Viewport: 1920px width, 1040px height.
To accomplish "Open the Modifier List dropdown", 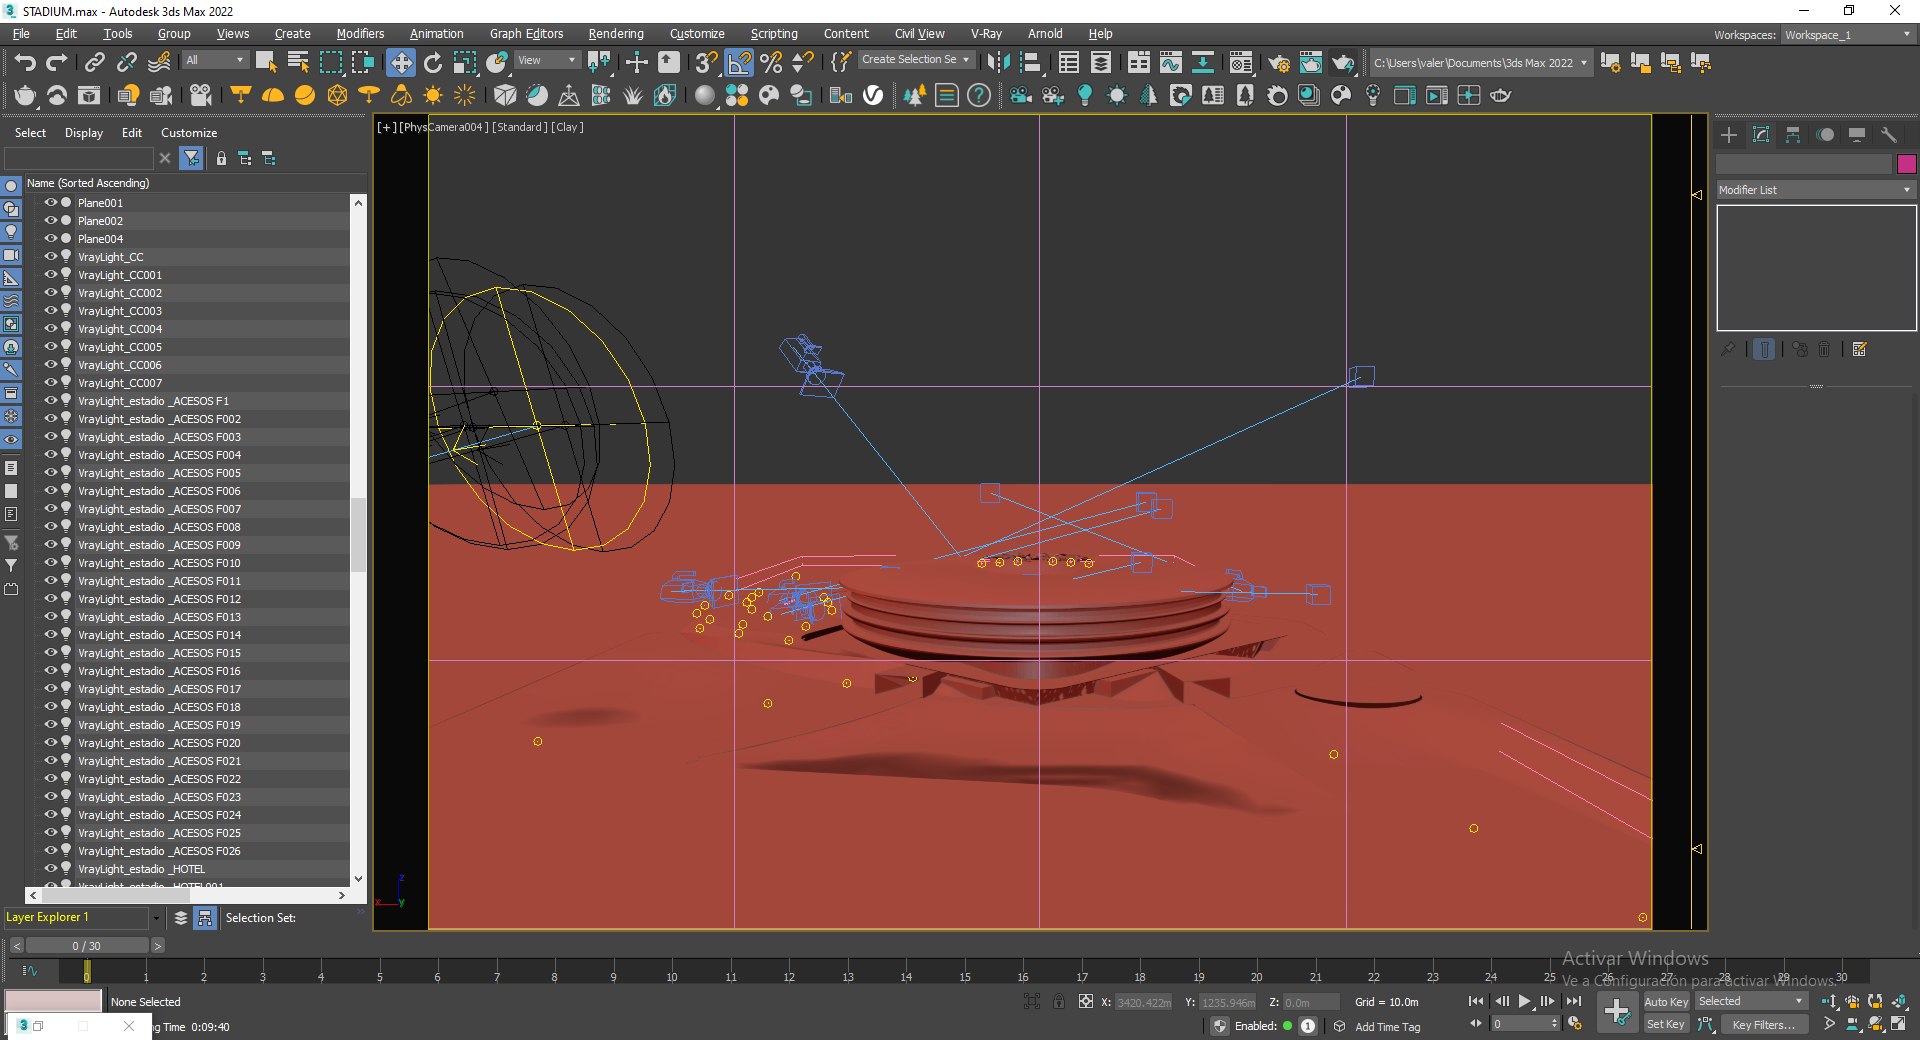I will tap(1815, 190).
